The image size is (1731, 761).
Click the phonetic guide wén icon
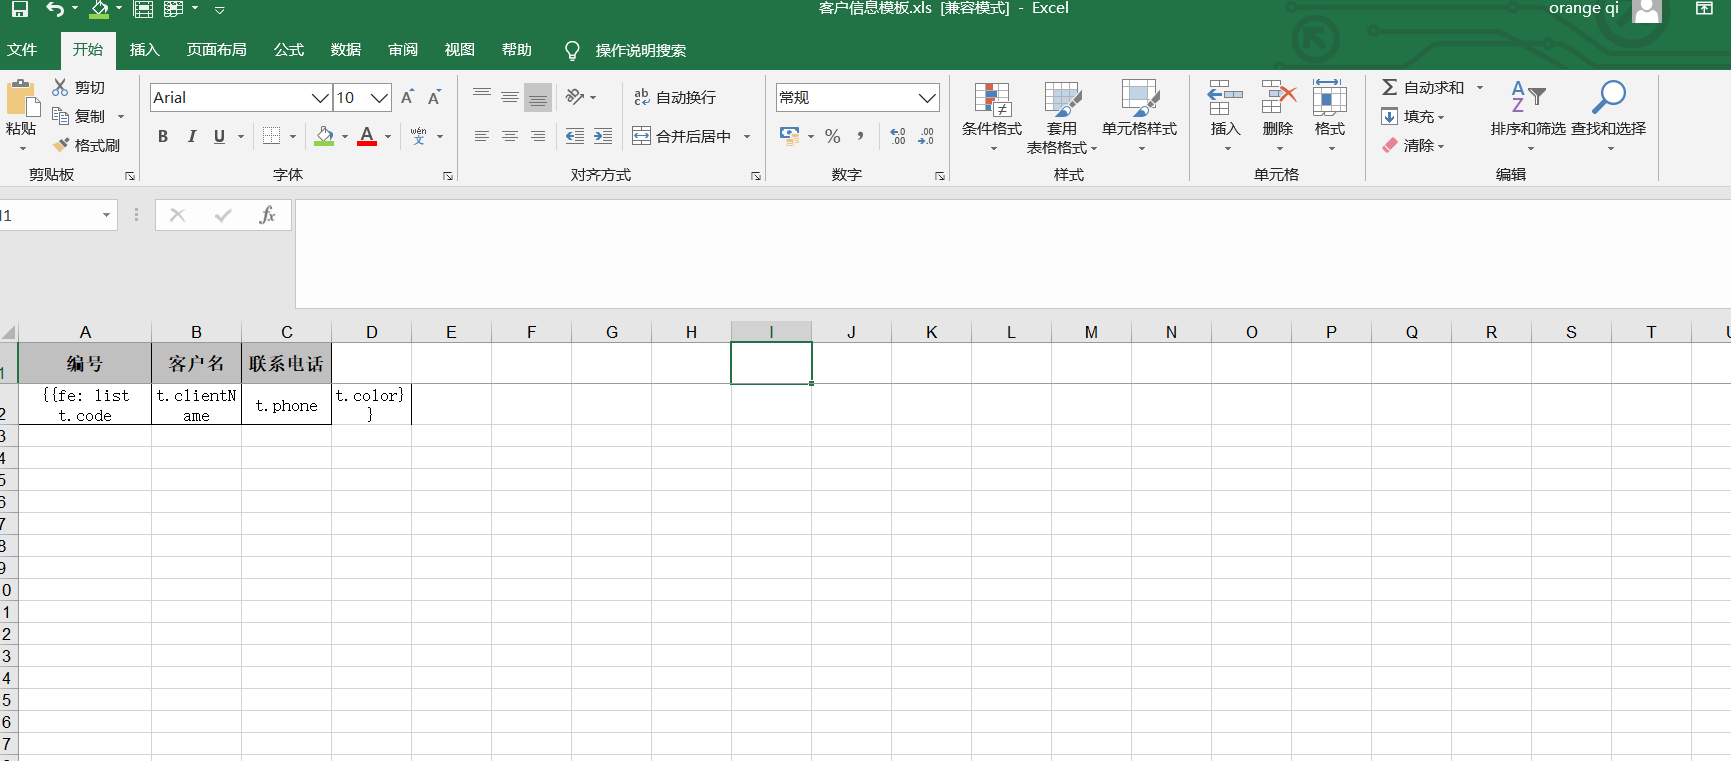pos(418,136)
